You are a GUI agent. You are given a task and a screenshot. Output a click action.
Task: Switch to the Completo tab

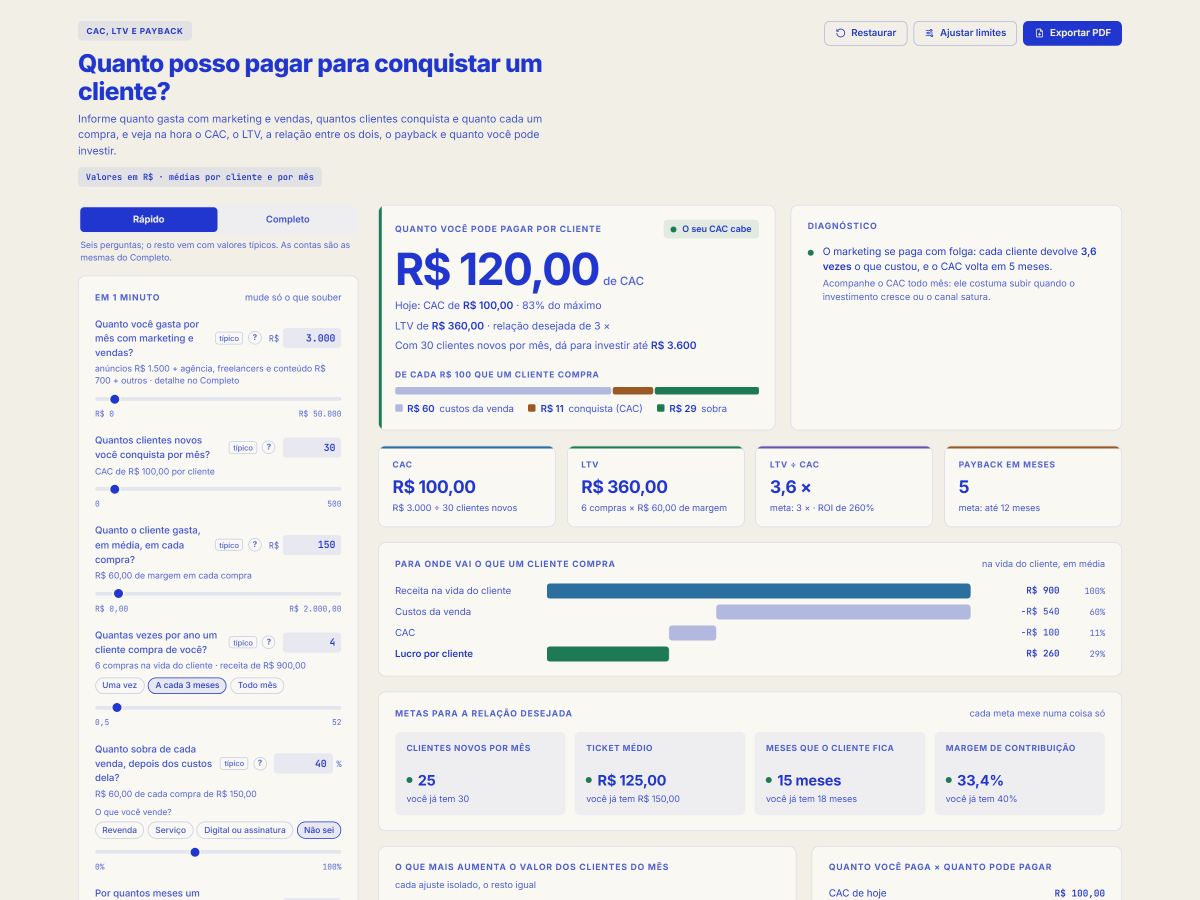pyautogui.click(x=288, y=219)
